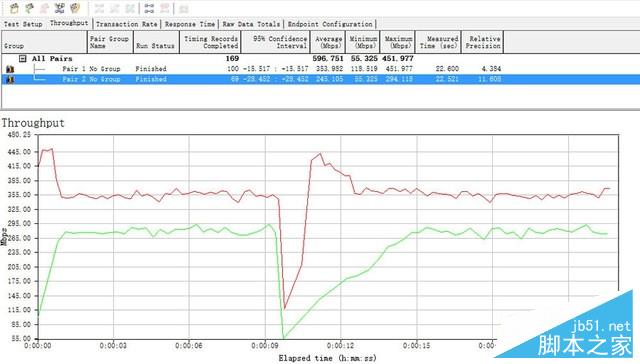Open the Raw Data Totals tab

(x=251, y=24)
